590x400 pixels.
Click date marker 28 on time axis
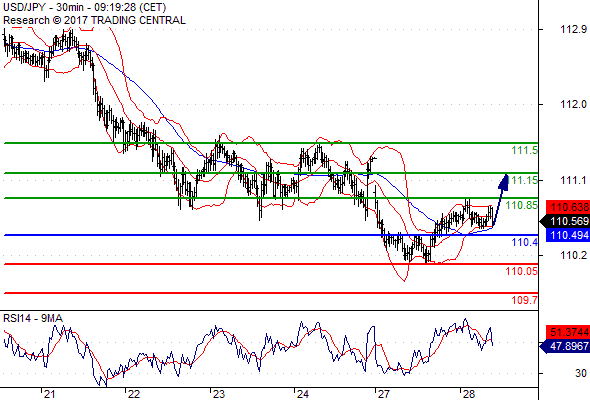468,394
